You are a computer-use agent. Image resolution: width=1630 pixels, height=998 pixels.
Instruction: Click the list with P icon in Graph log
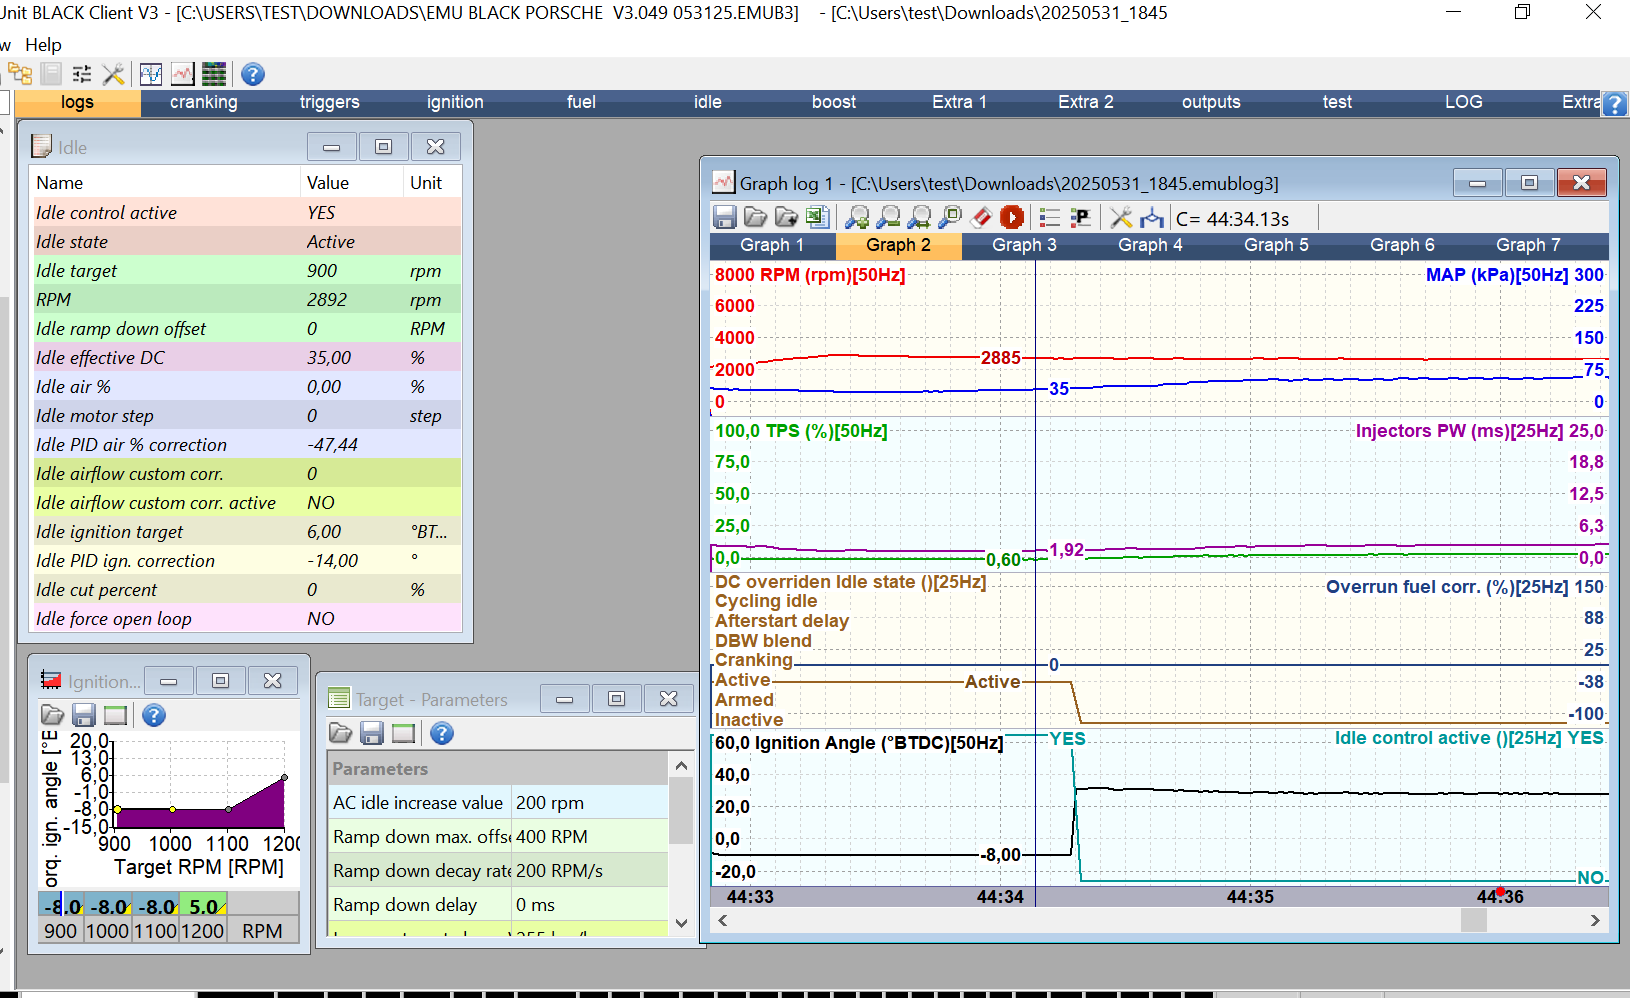pyautogui.click(x=1081, y=217)
